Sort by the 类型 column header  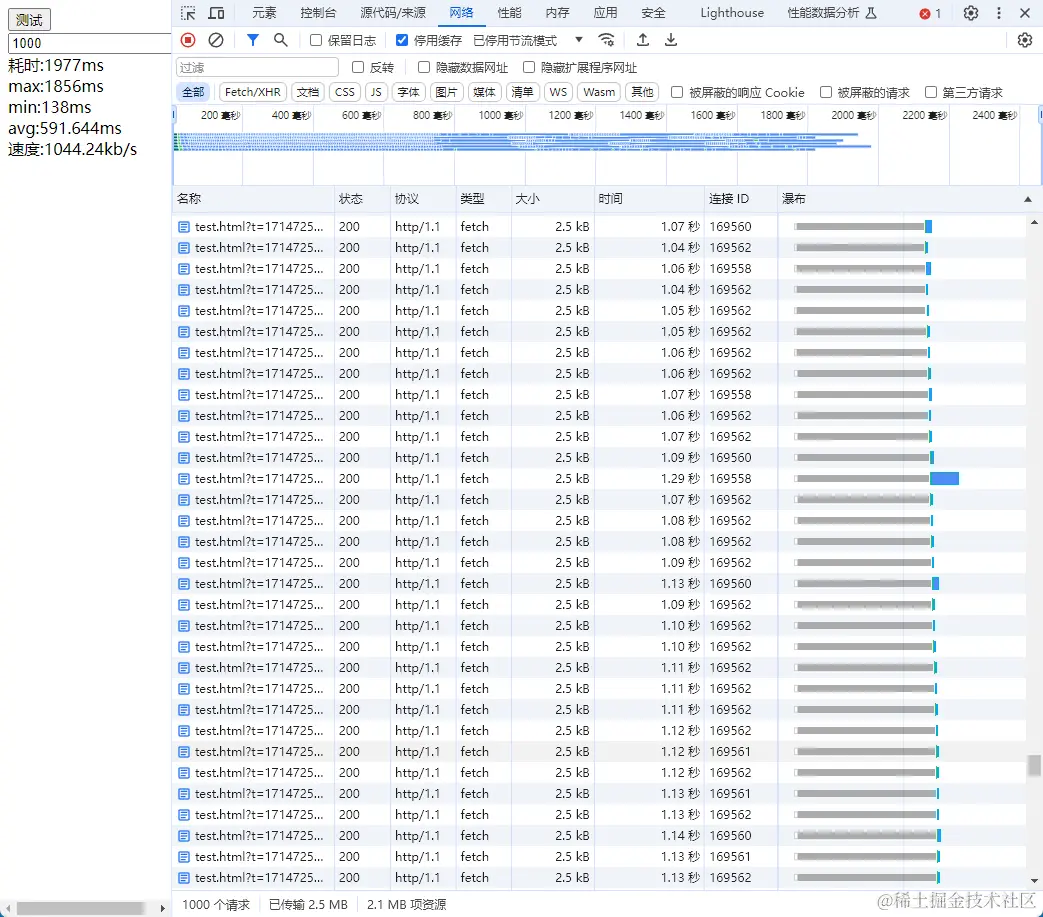[483, 199]
